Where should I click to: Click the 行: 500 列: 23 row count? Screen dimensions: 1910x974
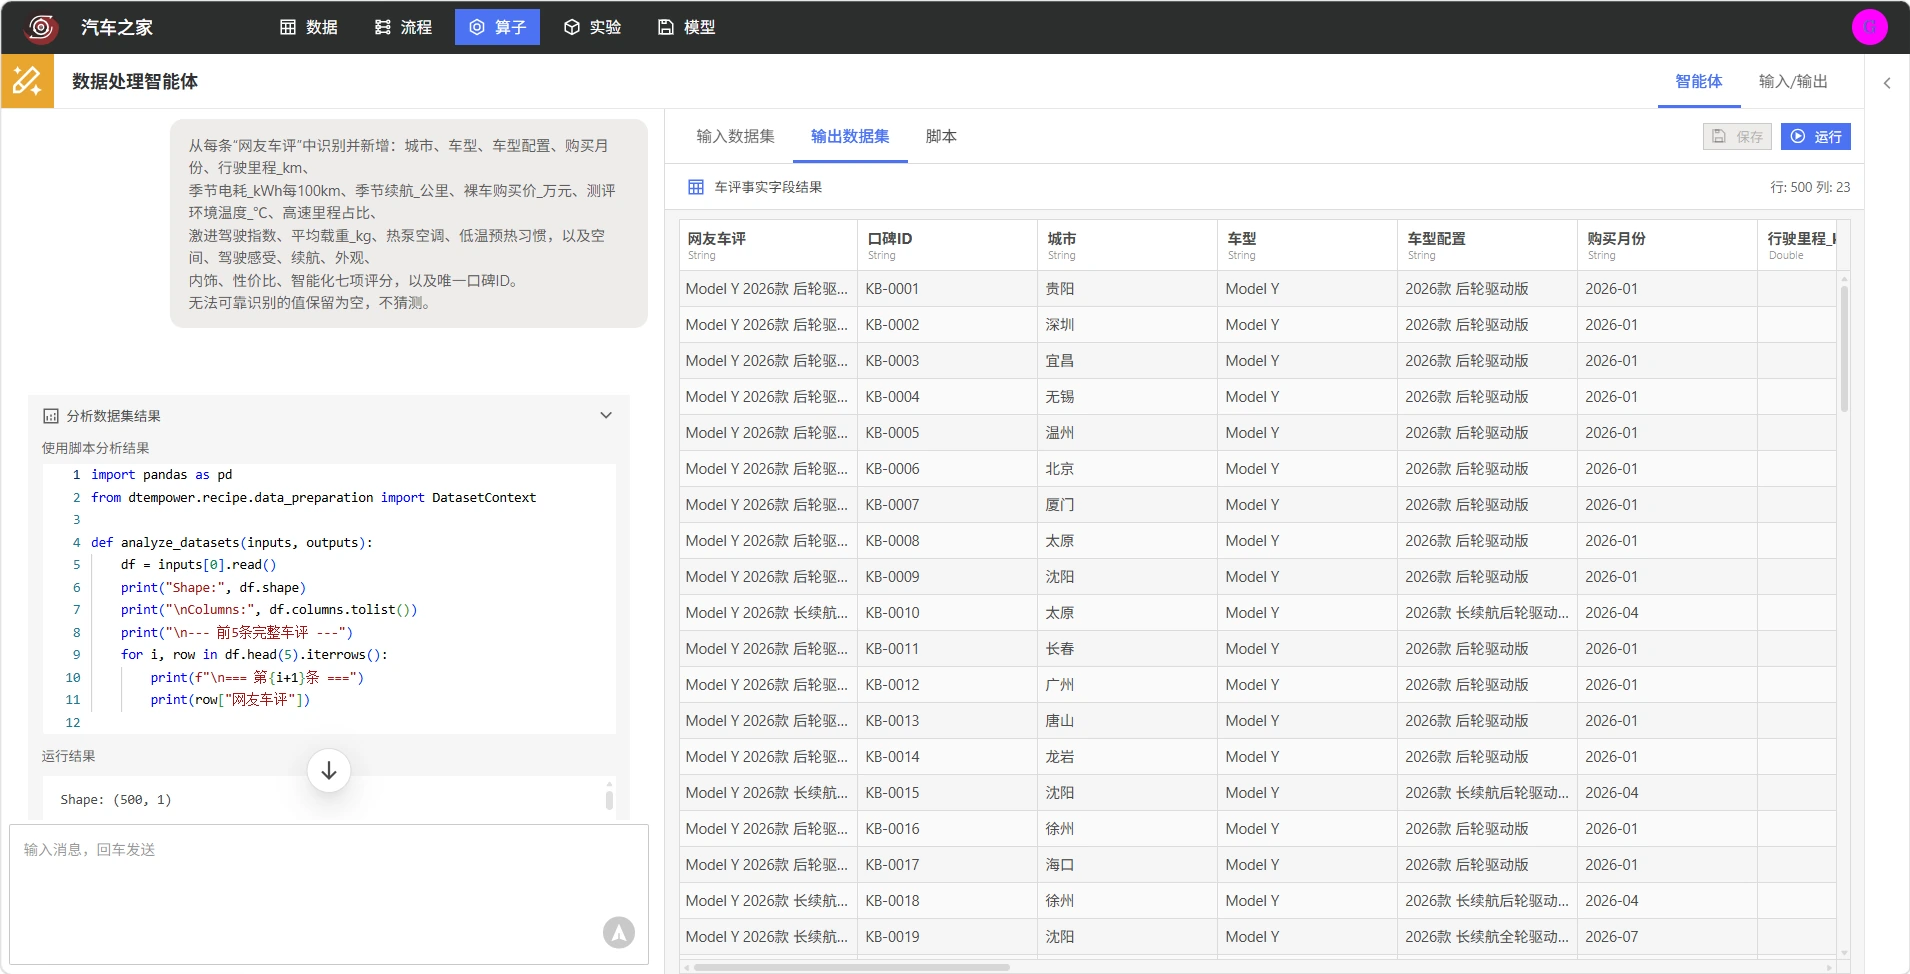(x=1810, y=187)
